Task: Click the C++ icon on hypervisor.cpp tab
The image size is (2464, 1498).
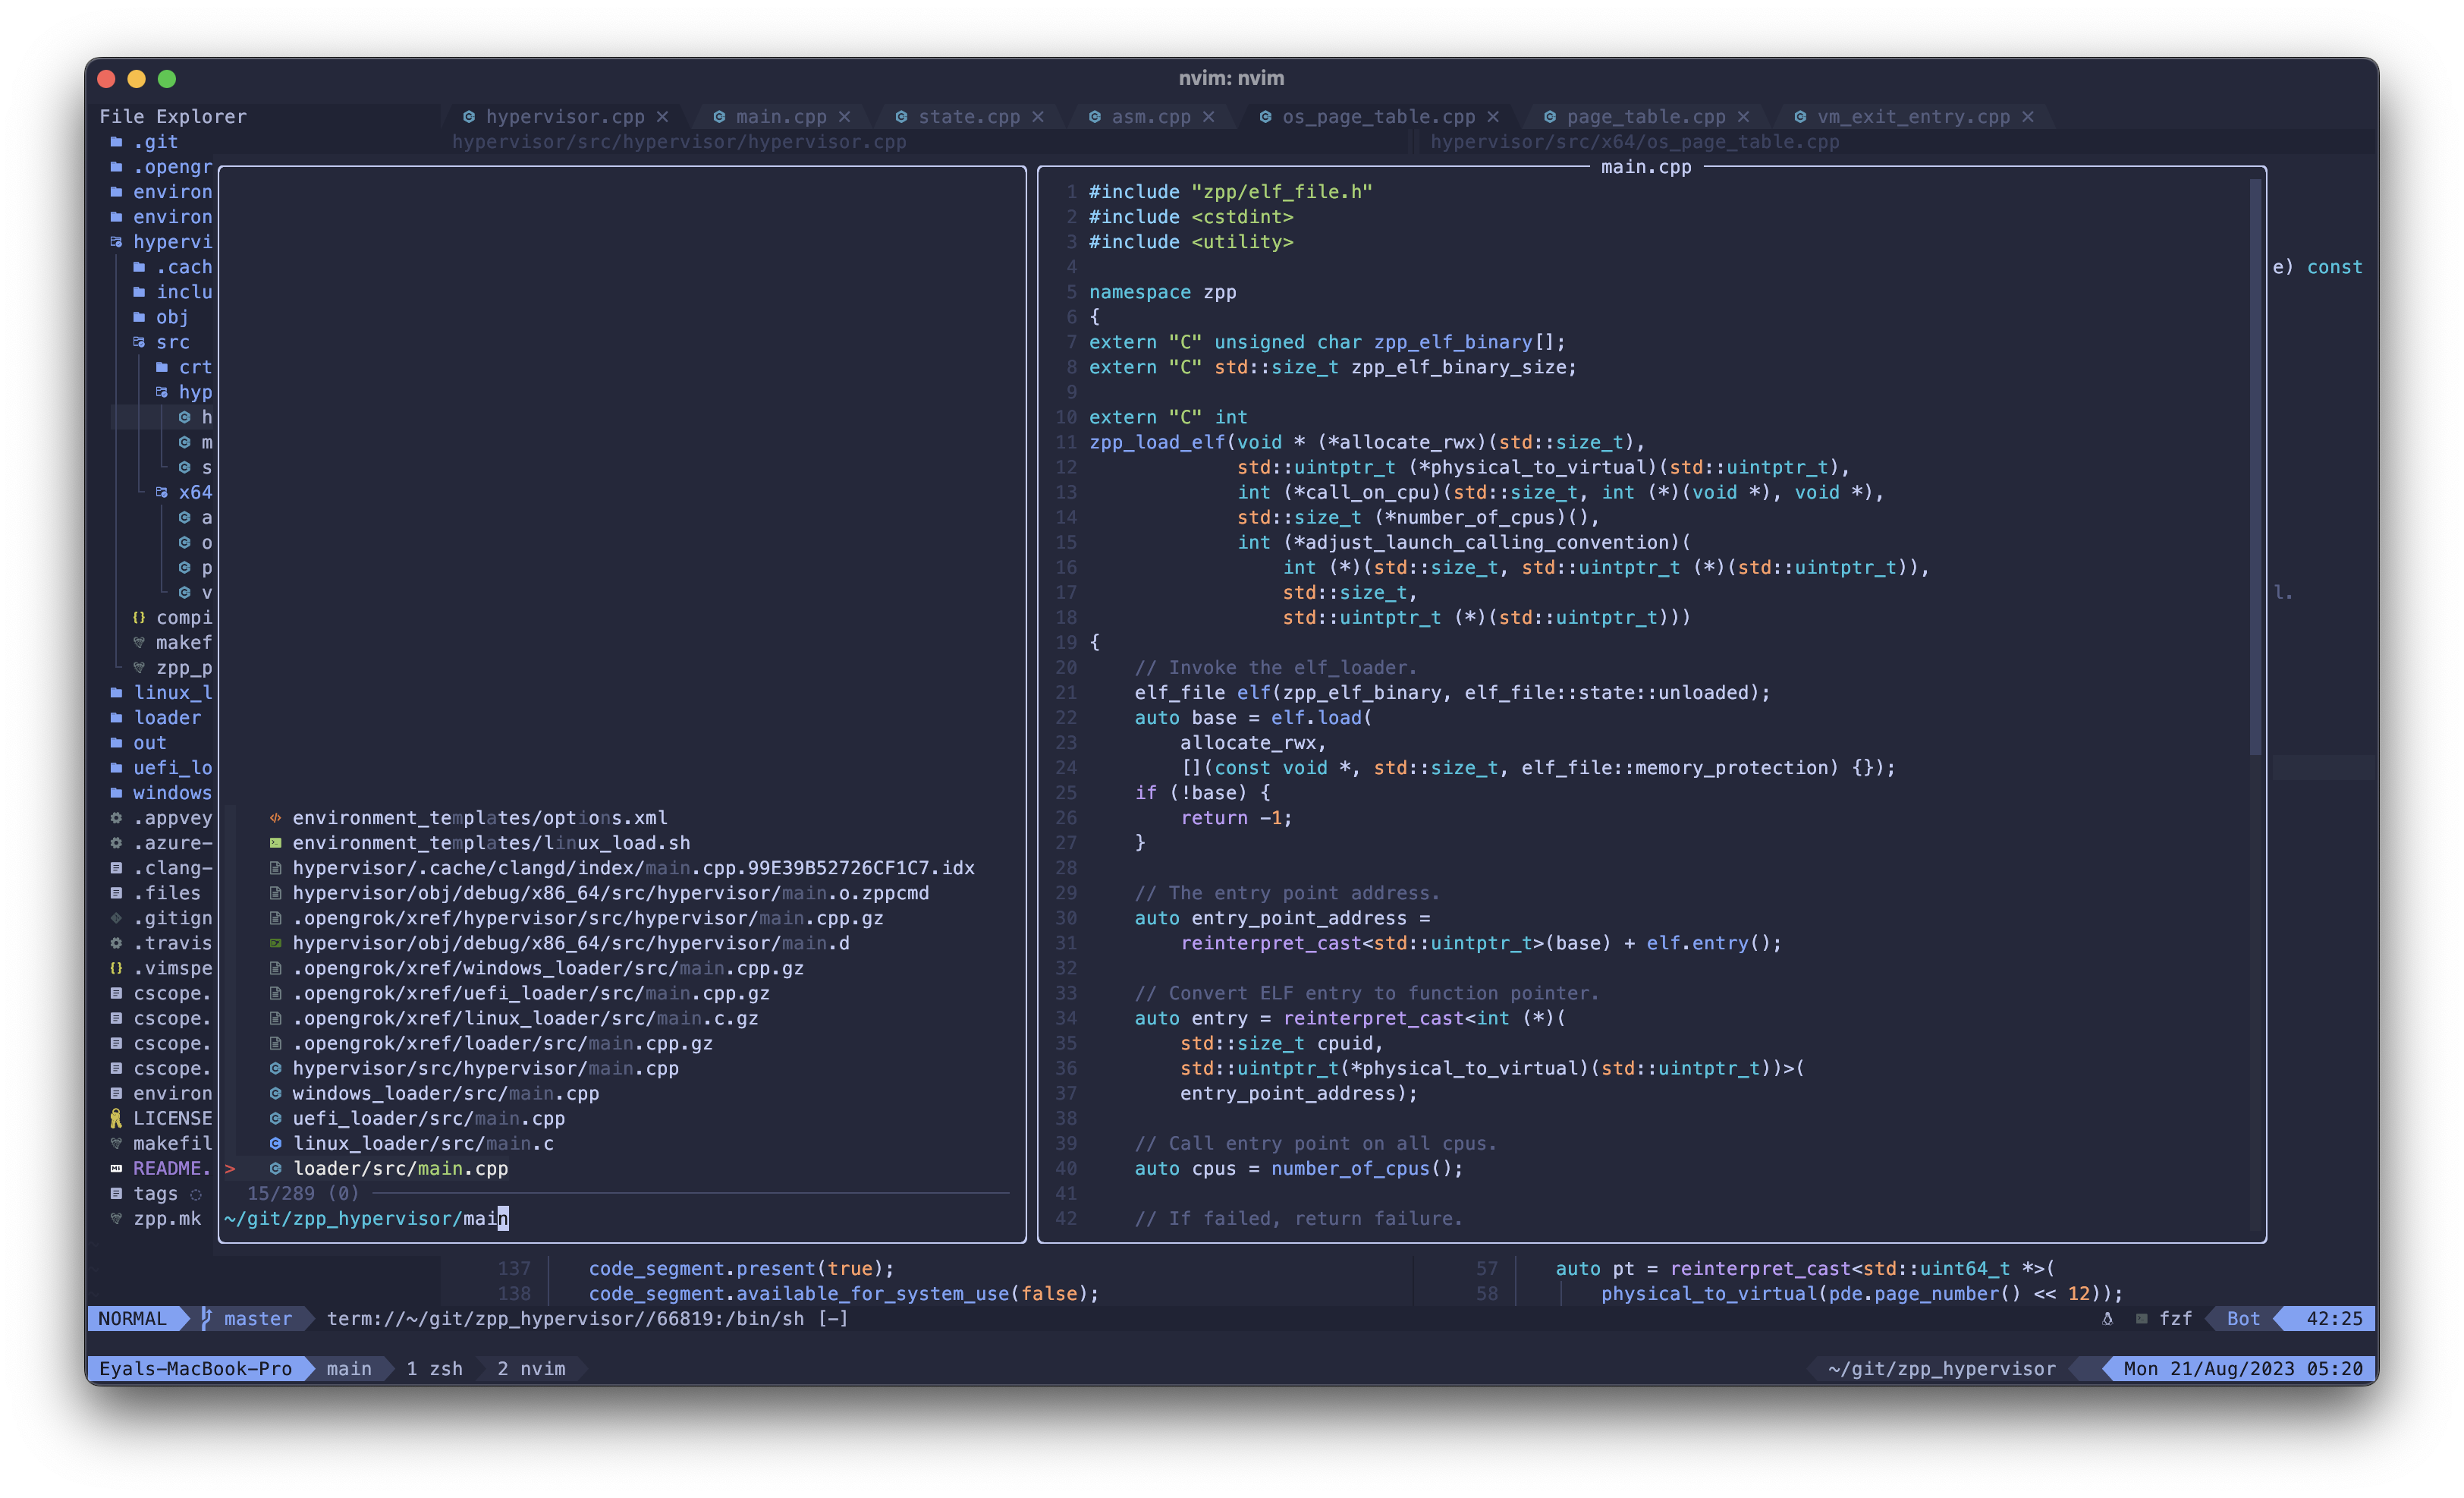Action: pyautogui.click(x=469, y=117)
